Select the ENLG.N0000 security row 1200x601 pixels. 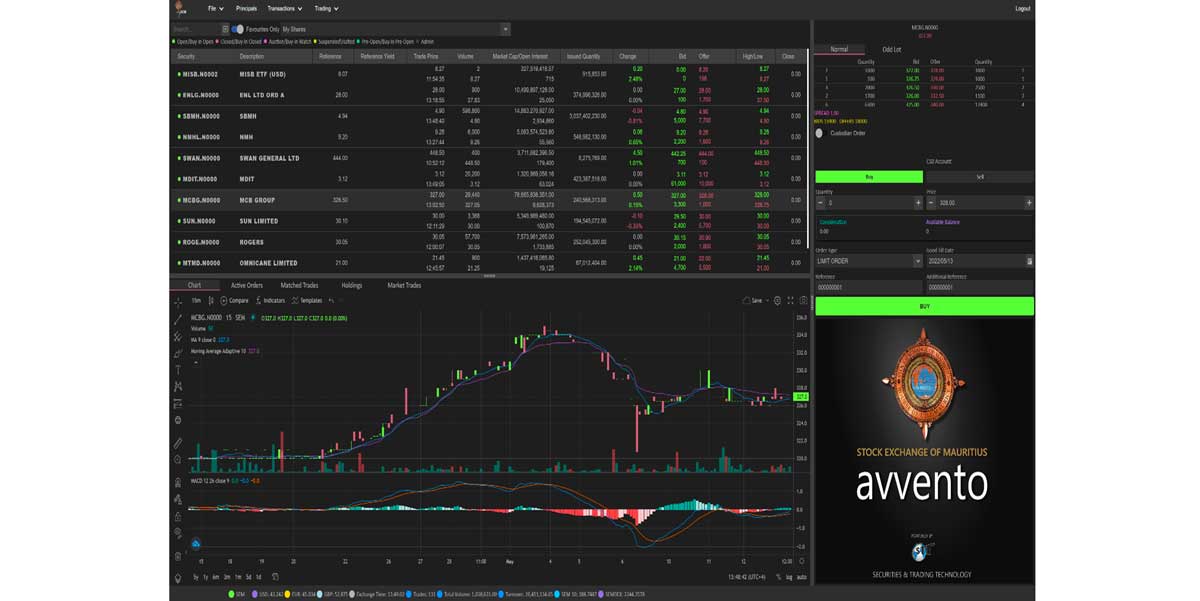[487, 95]
